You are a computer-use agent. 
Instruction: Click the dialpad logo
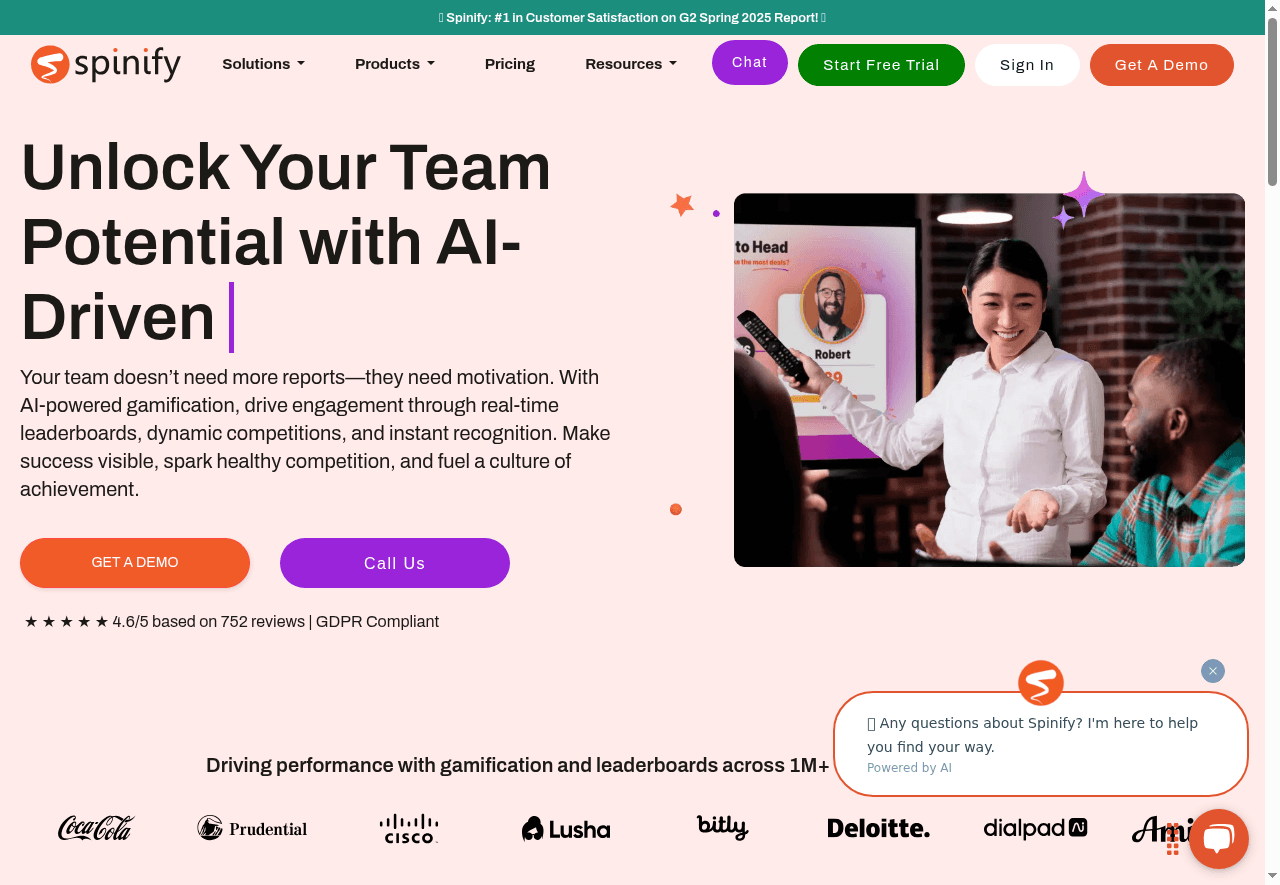tap(1035, 828)
